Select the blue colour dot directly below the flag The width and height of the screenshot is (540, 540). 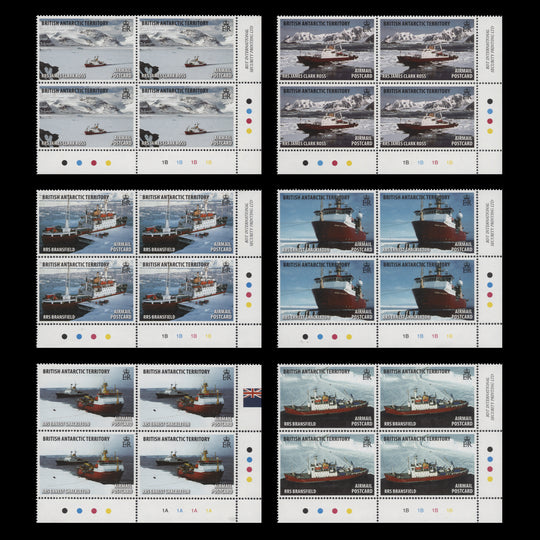(x=249, y=459)
